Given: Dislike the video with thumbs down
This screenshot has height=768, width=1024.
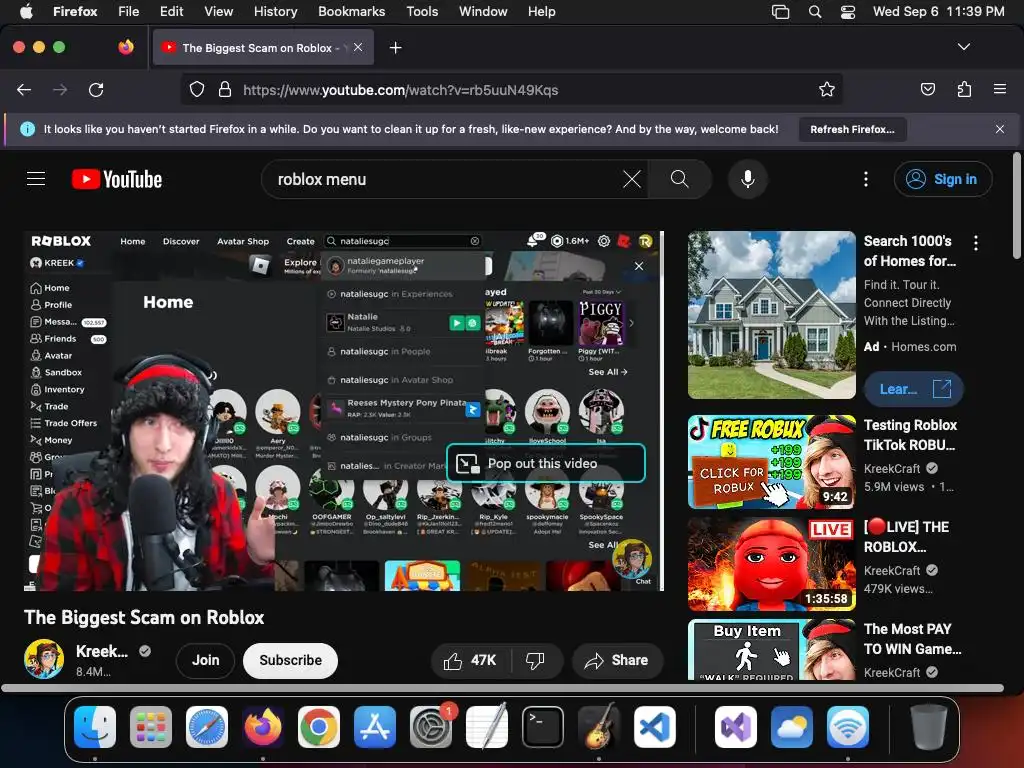Looking at the screenshot, I should coord(536,661).
